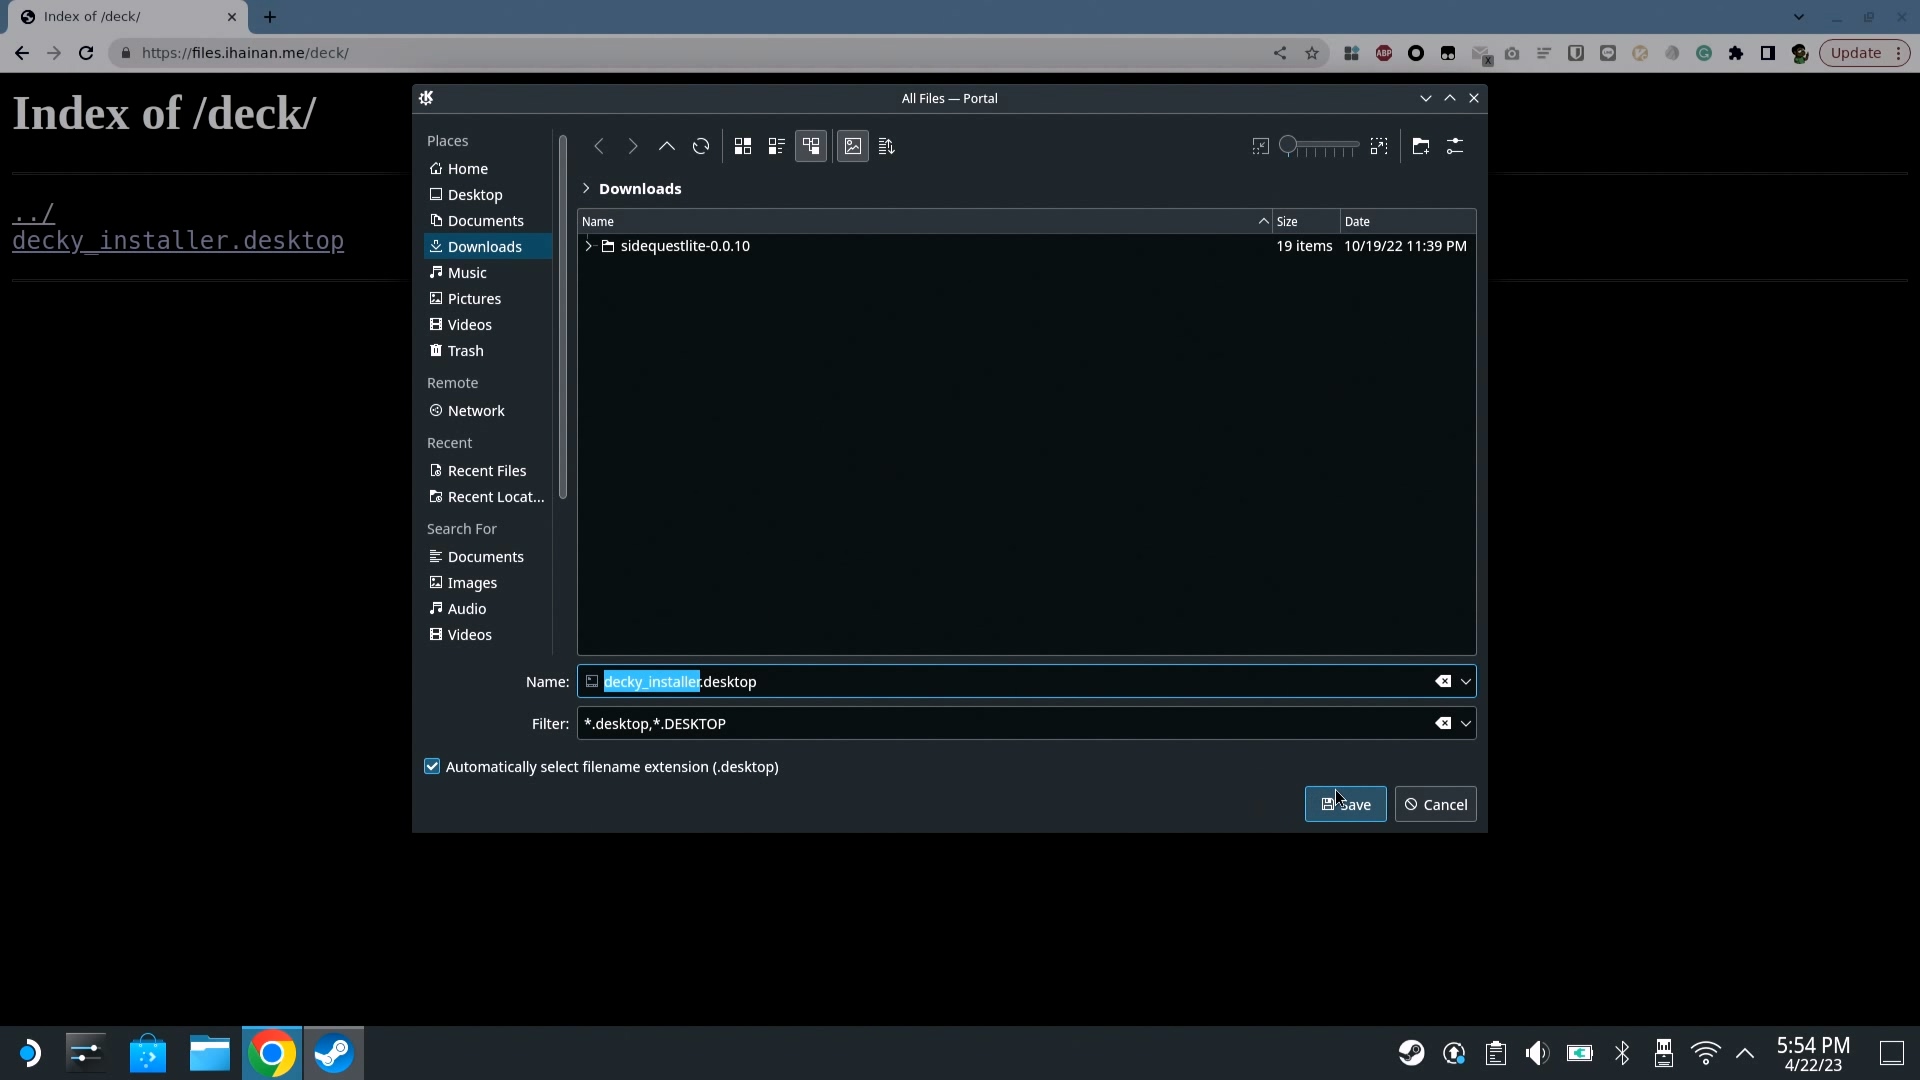Image resolution: width=1920 pixels, height=1080 pixels.
Task: Expand the sidequestlite-0.0.10 folder tree
Action: (589, 246)
